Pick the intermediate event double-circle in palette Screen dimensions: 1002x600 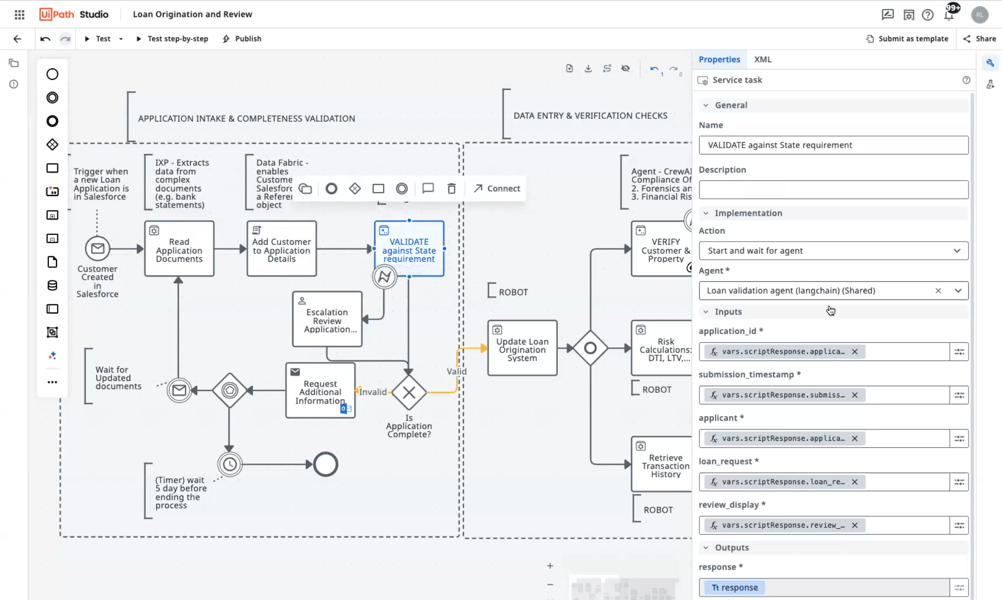(x=52, y=98)
